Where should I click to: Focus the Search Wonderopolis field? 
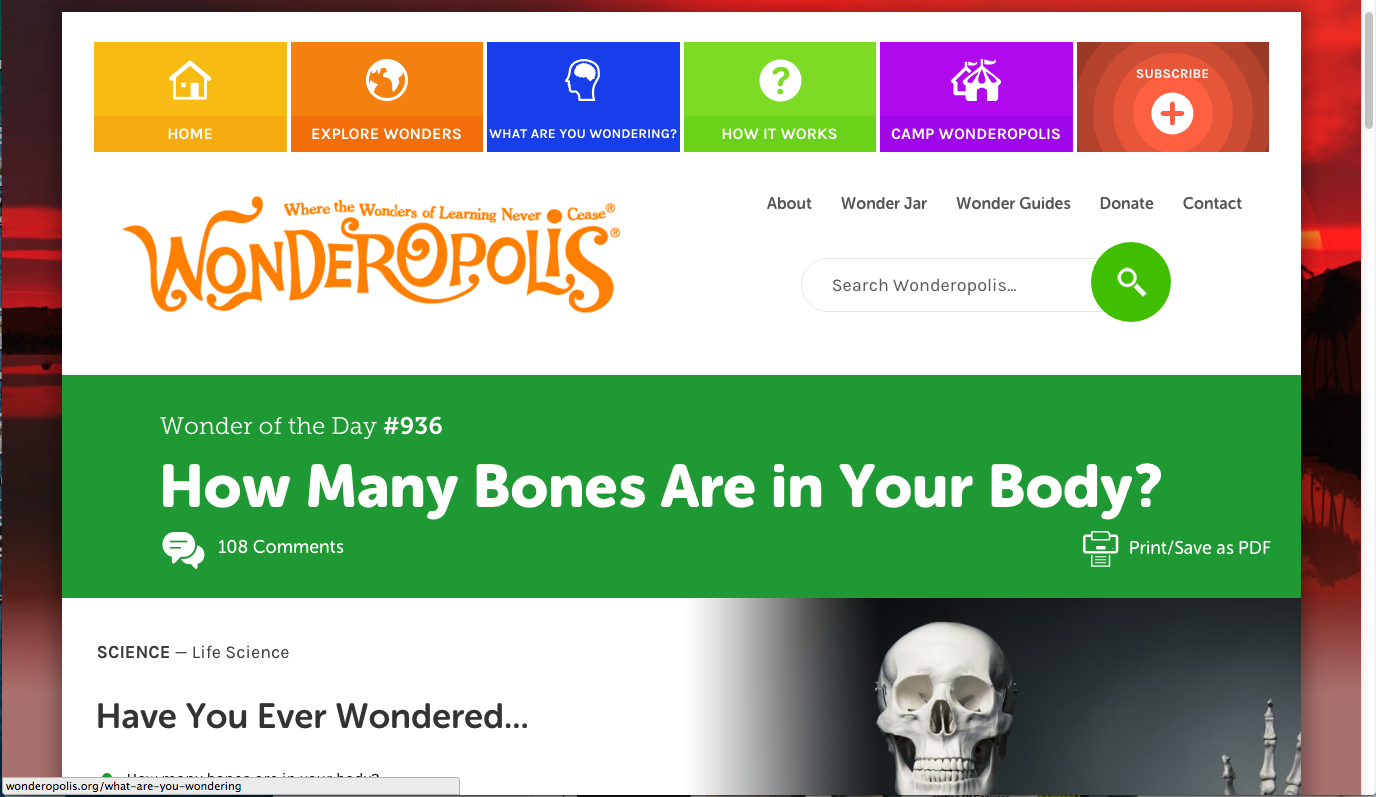coord(948,285)
